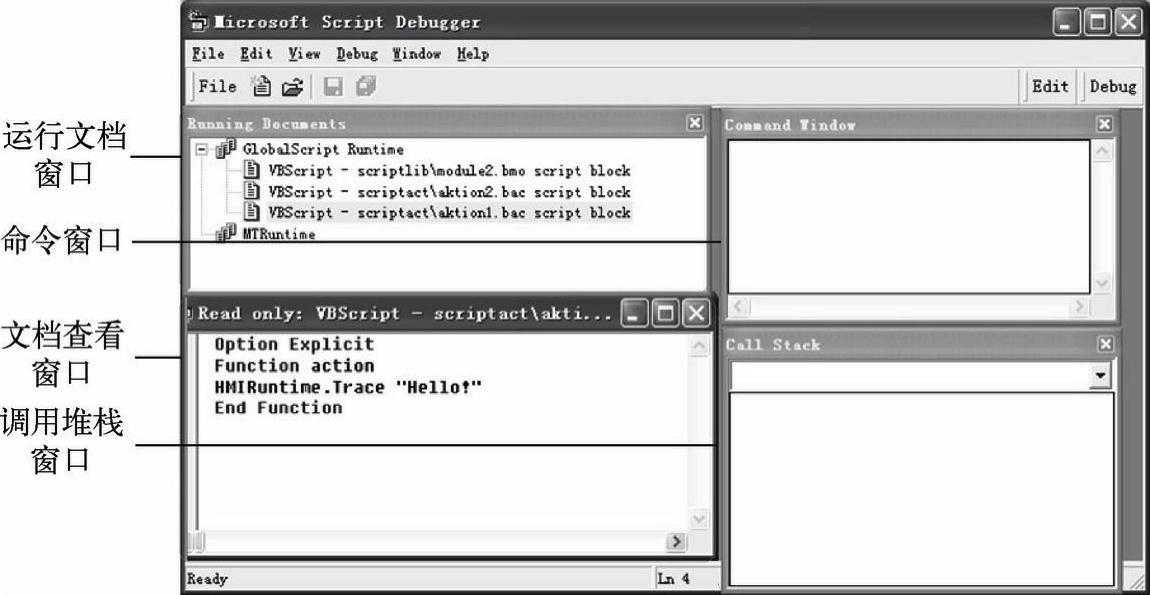The height and width of the screenshot is (595, 1150).
Task: Open the Debug menu
Action: (x=357, y=54)
